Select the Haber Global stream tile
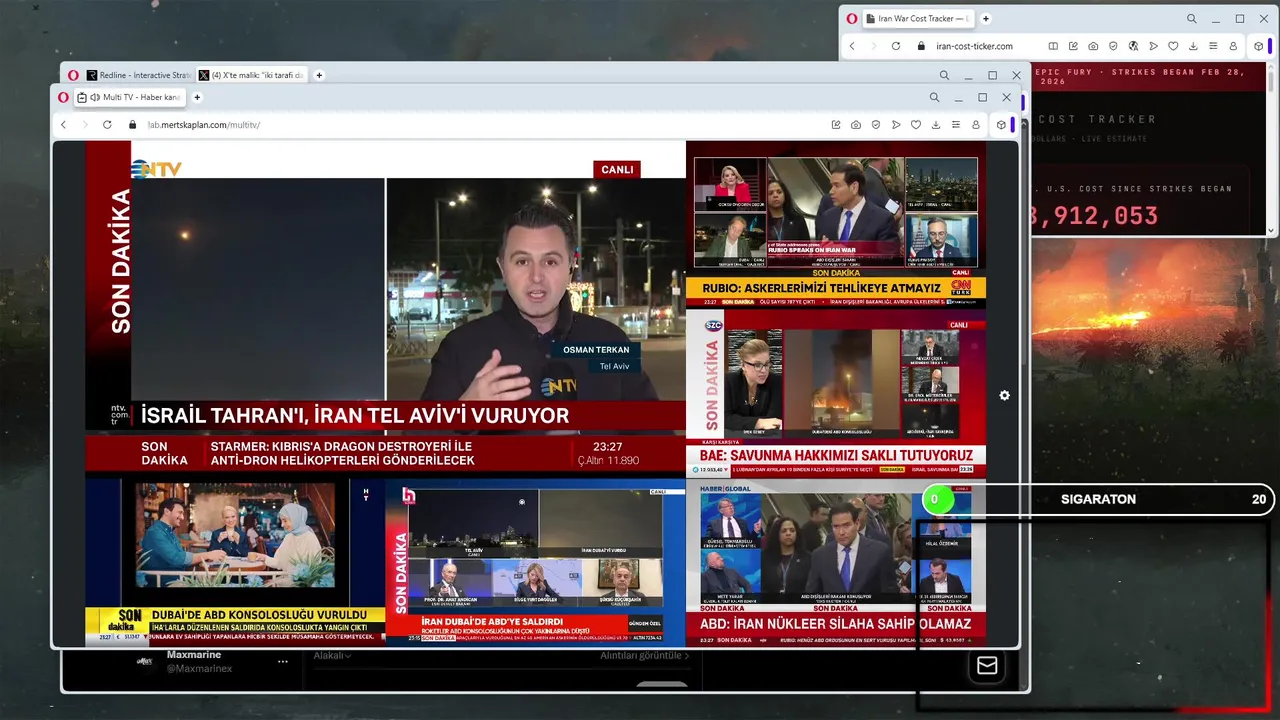Viewport: 1280px width, 720px height. pyautogui.click(x=836, y=562)
